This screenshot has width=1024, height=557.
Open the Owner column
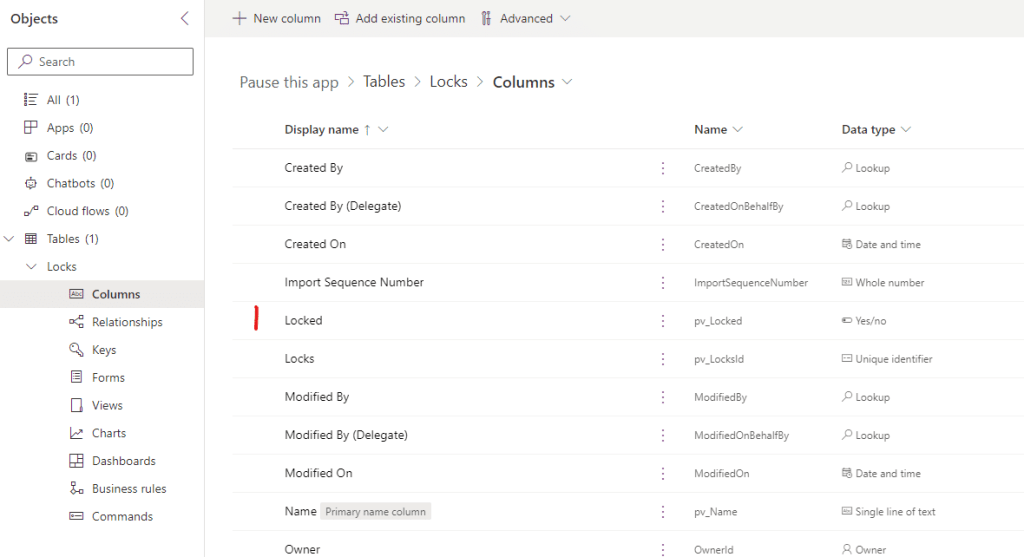[302, 550]
